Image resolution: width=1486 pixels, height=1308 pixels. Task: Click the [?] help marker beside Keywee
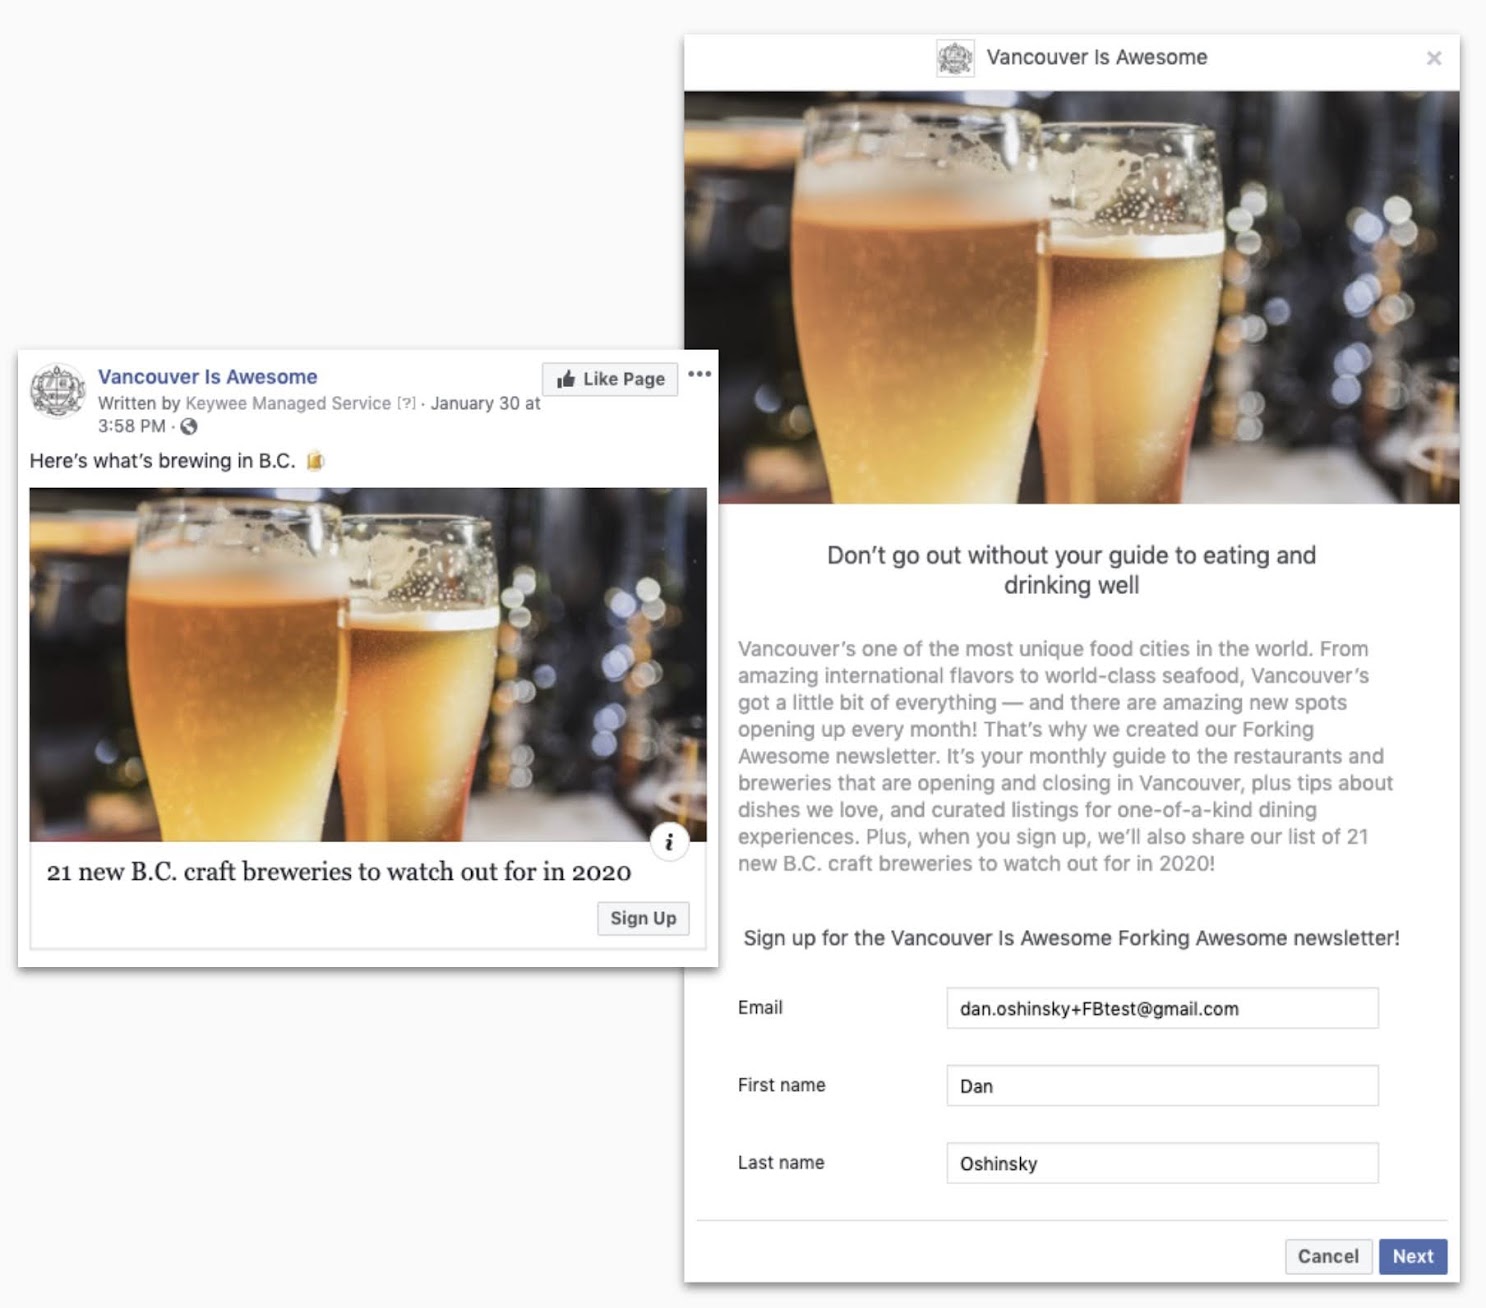(x=406, y=403)
